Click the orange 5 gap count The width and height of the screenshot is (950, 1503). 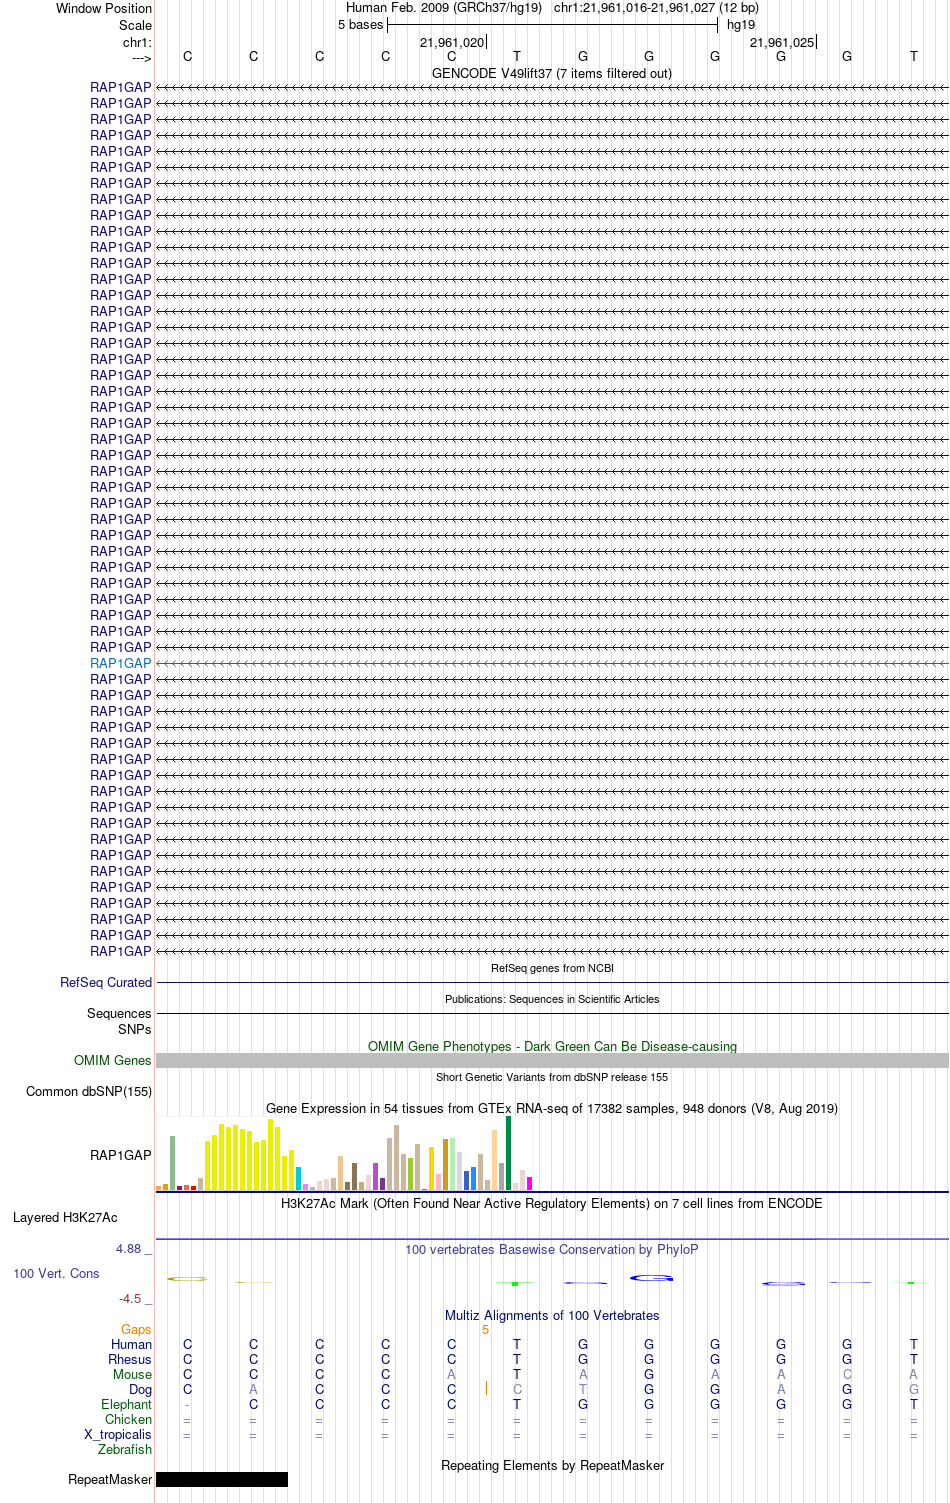(x=486, y=1329)
